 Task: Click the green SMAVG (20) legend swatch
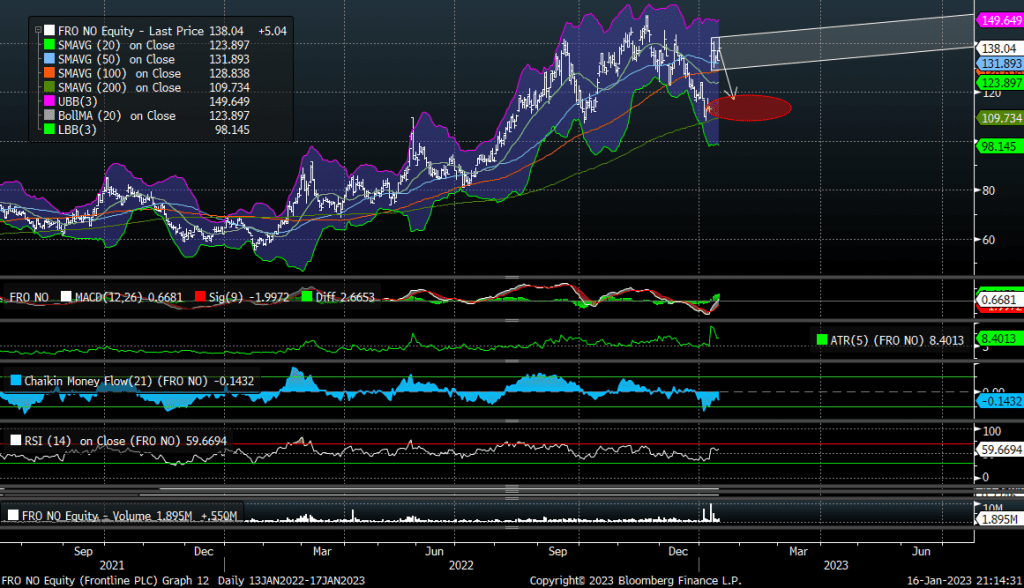pos(49,45)
